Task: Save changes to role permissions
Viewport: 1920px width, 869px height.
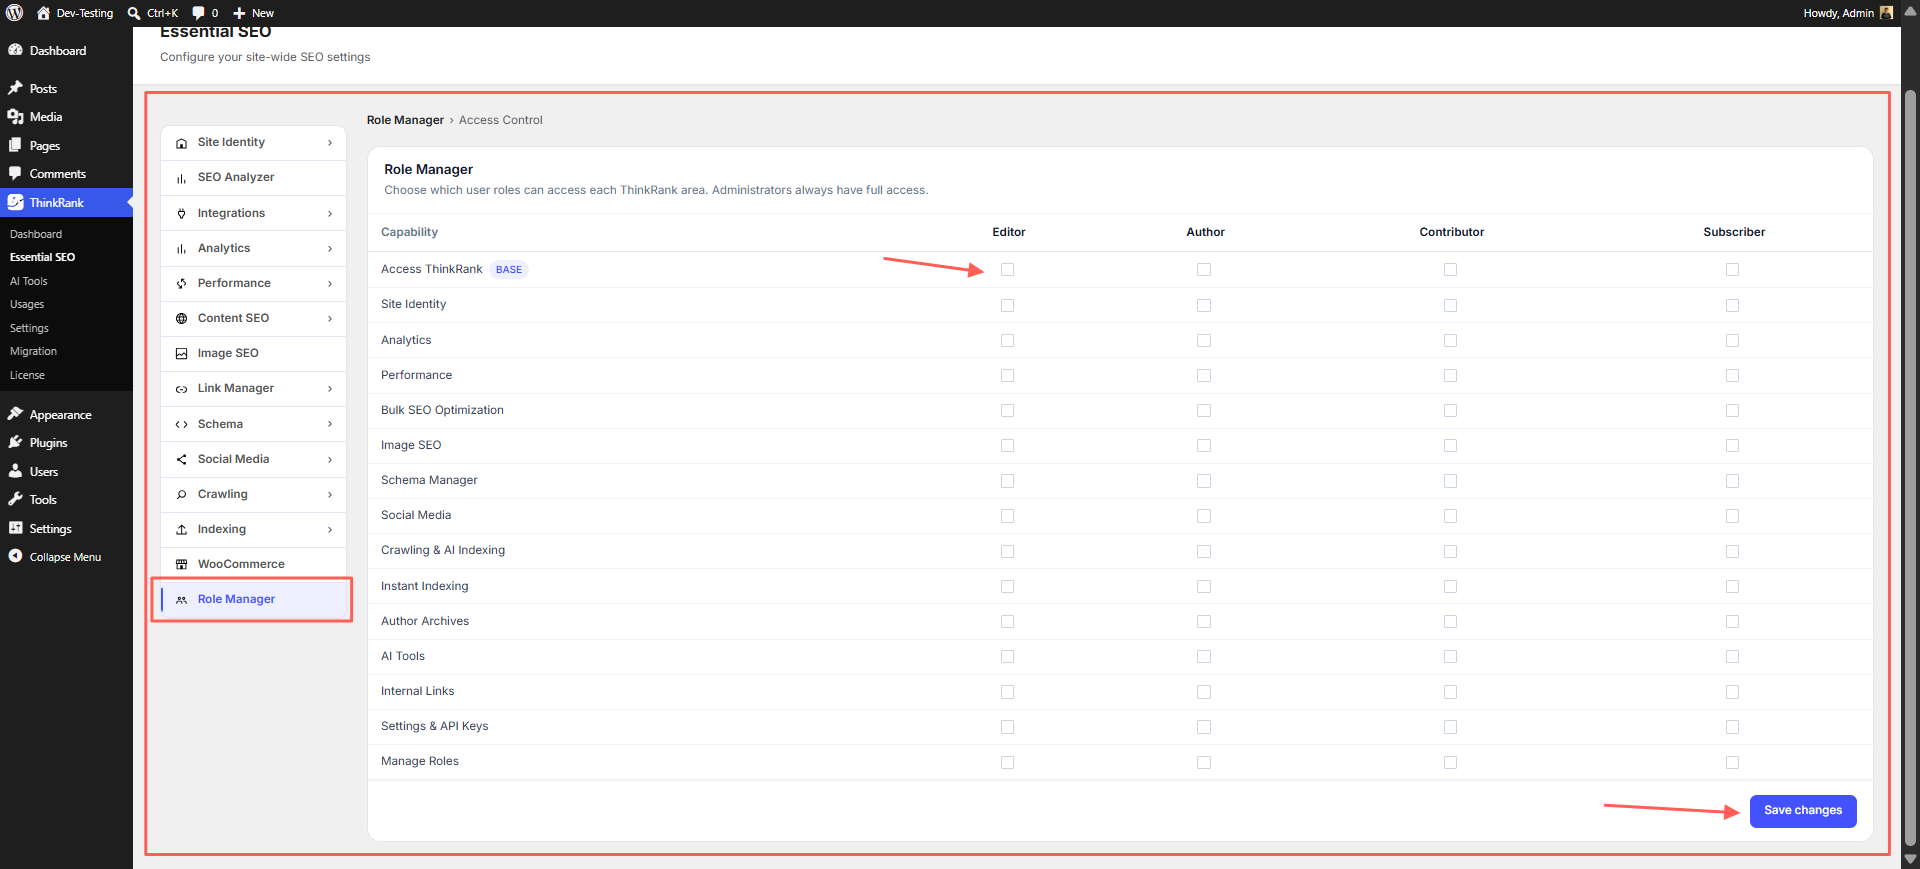Action: pos(1803,811)
